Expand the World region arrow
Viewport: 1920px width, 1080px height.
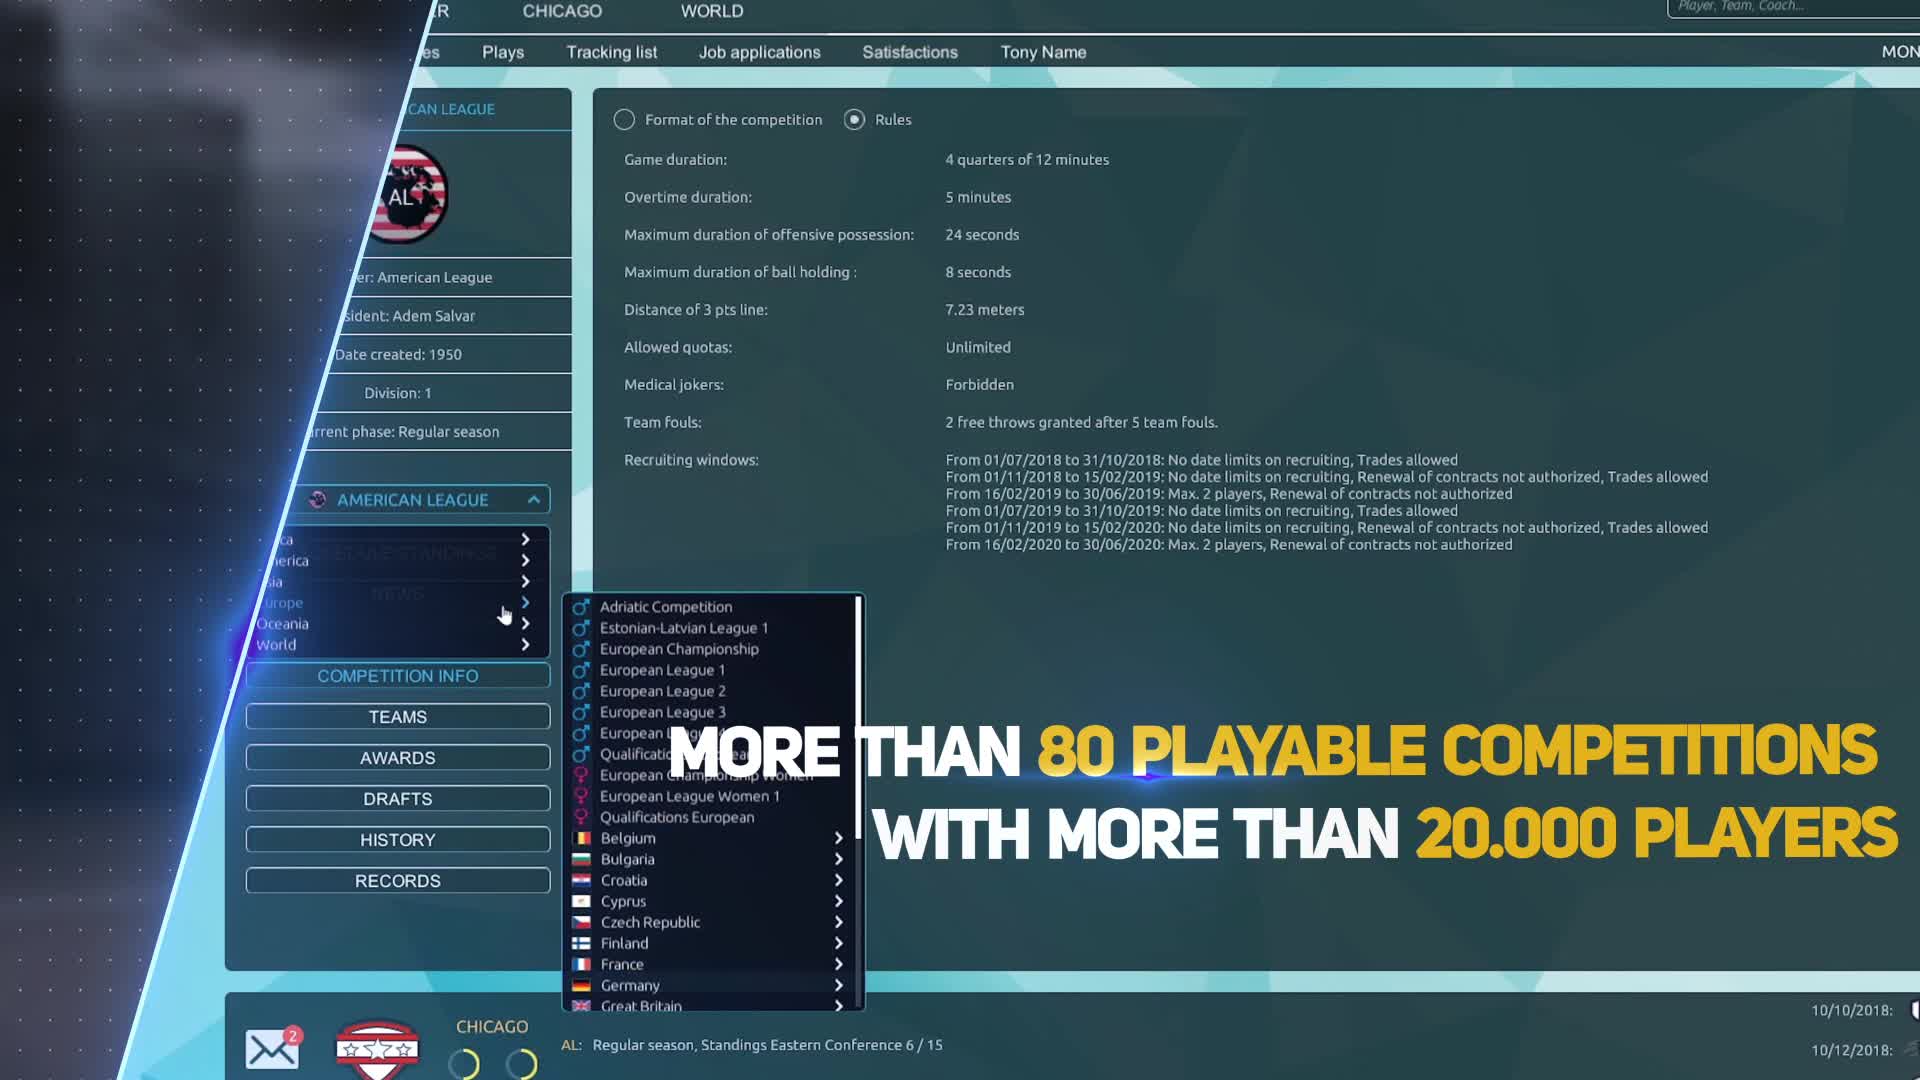525,645
